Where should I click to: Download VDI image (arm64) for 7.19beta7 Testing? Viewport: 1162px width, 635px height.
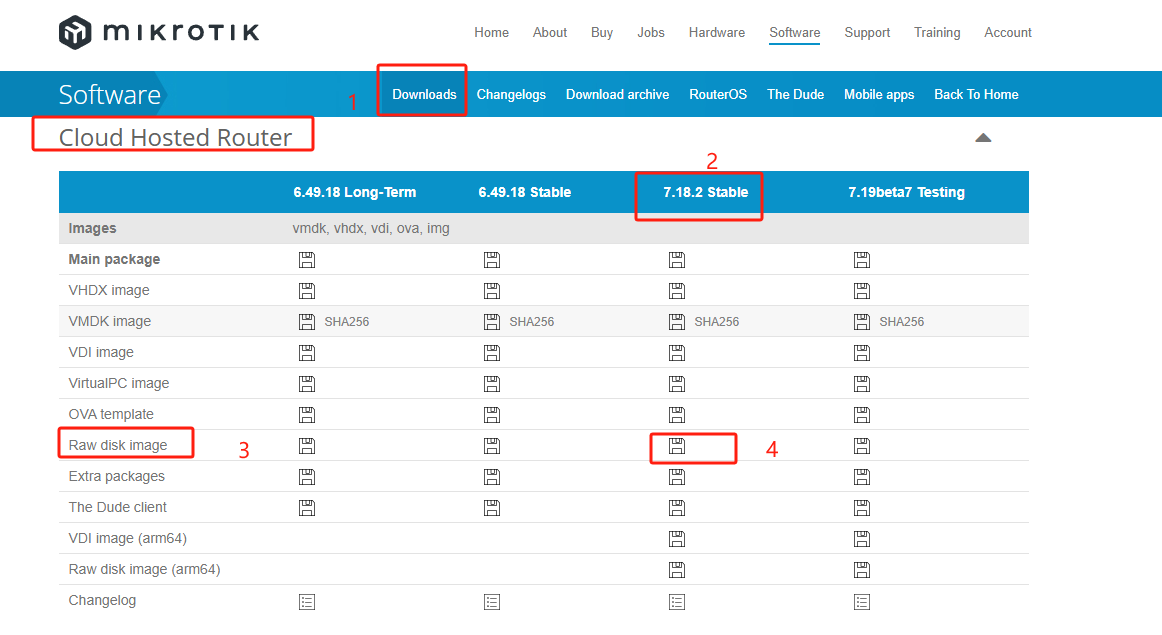tap(862, 539)
